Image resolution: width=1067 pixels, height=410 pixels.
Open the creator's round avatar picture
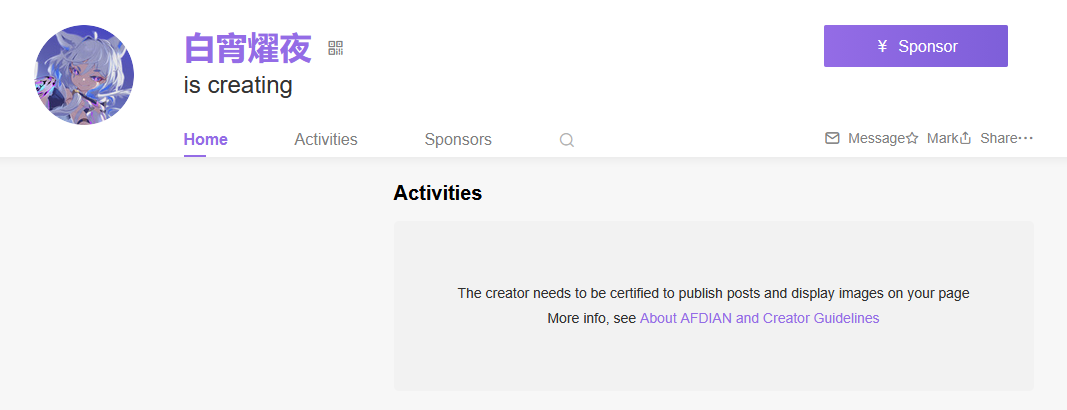coord(84,75)
